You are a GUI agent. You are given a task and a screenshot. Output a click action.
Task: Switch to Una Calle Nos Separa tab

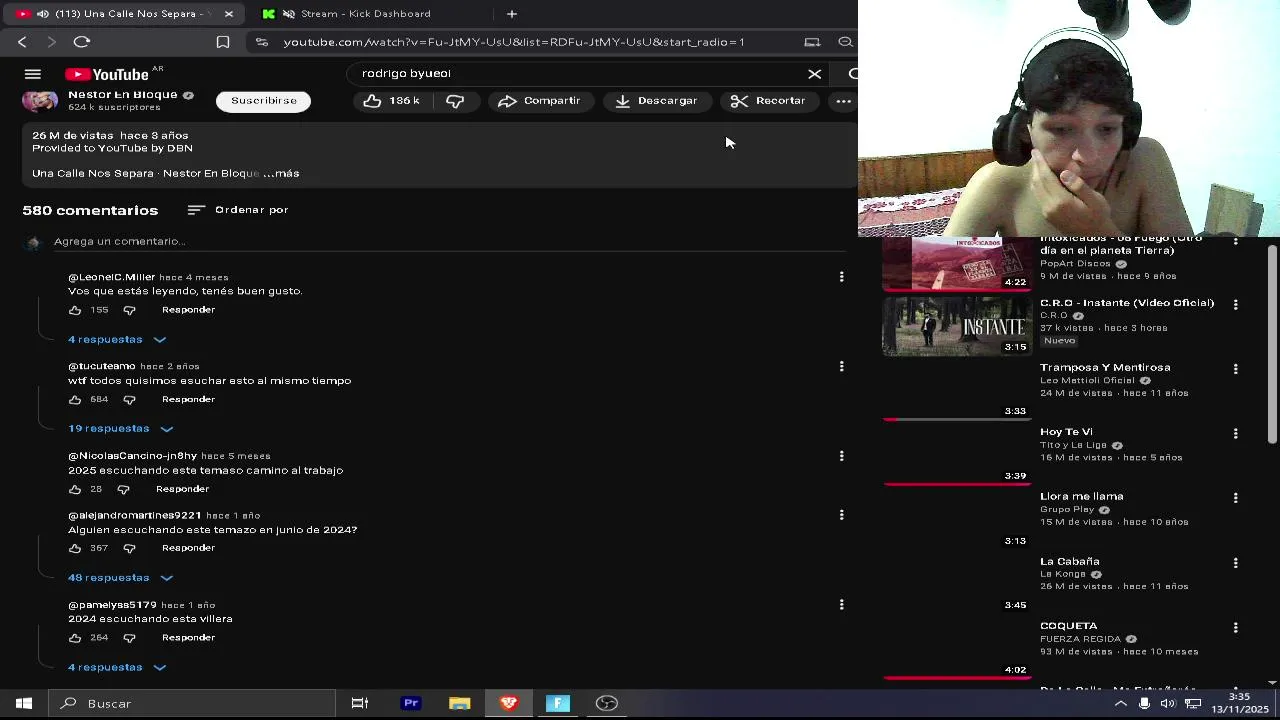click(x=121, y=14)
